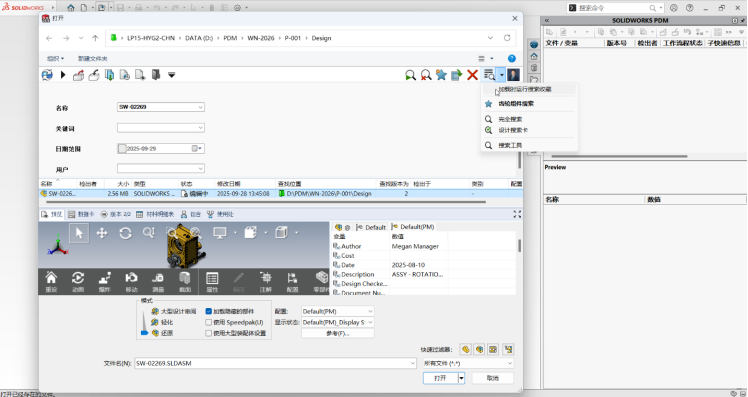Switch to the version 2/2 tab
Screen dimensions: 748x397
(x=115, y=214)
